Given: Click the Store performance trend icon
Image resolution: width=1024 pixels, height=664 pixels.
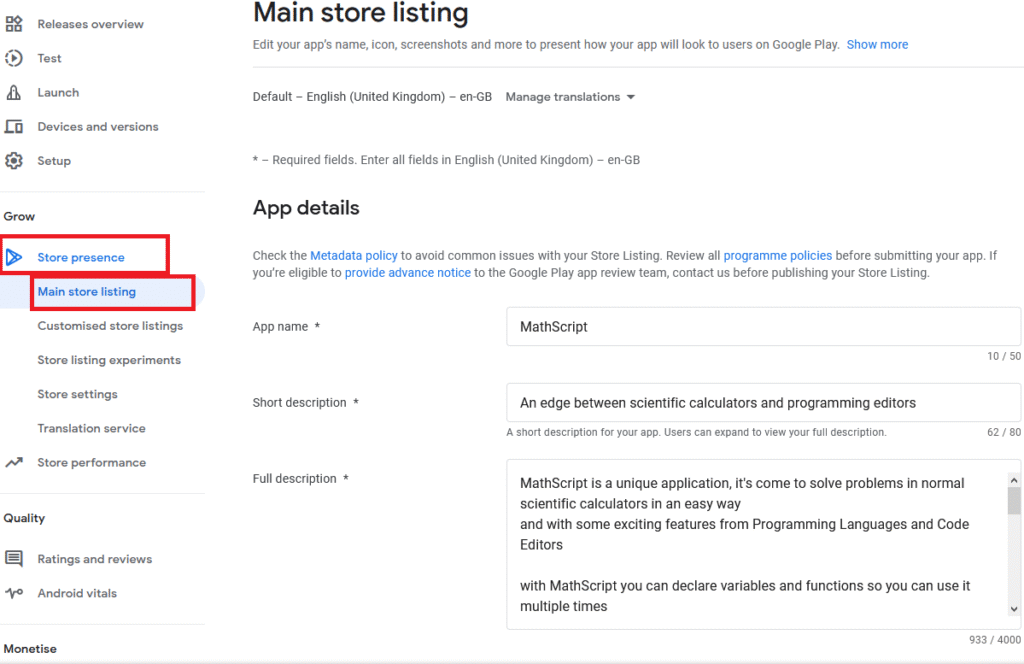Looking at the screenshot, I should pyautogui.click(x=14, y=462).
